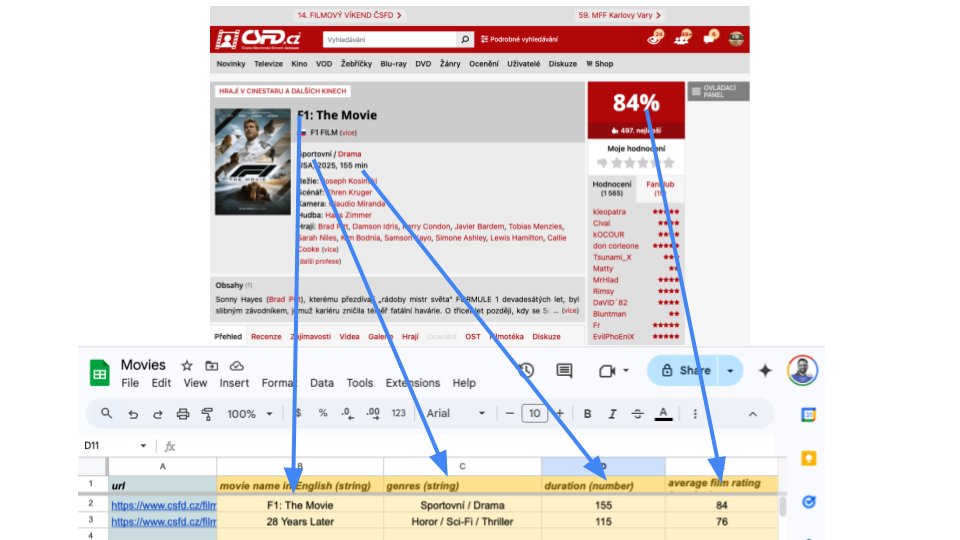The height and width of the screenshot is (540, 960).
Task: Open user kleopatra's rating profile
Action: point(609,211)
